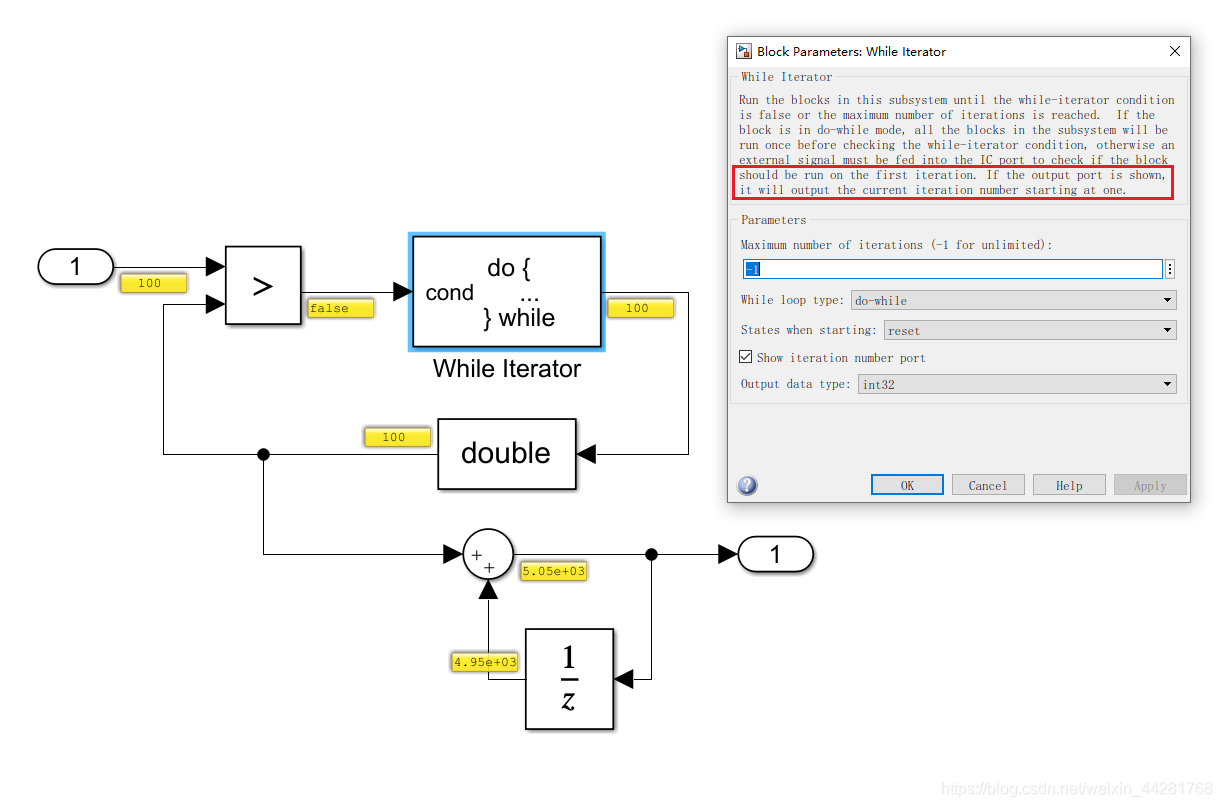Open Help for the While Iterator block

pos(1069,484)
